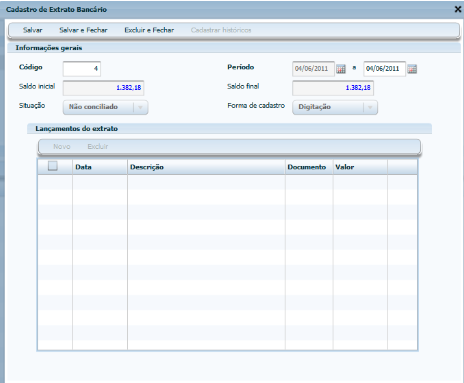Add a new entry with Novo
The height and width of the screenshot is (383, 464).
coord(62,146)
